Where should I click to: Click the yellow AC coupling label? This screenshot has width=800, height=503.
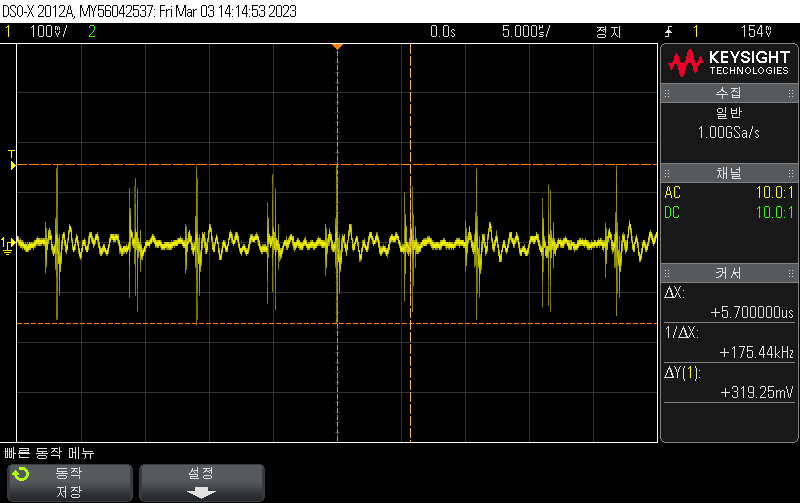[x=672, y=193]
